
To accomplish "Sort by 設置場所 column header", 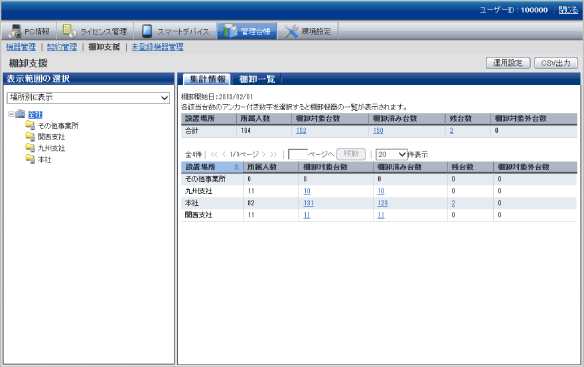I will [212, 167].
